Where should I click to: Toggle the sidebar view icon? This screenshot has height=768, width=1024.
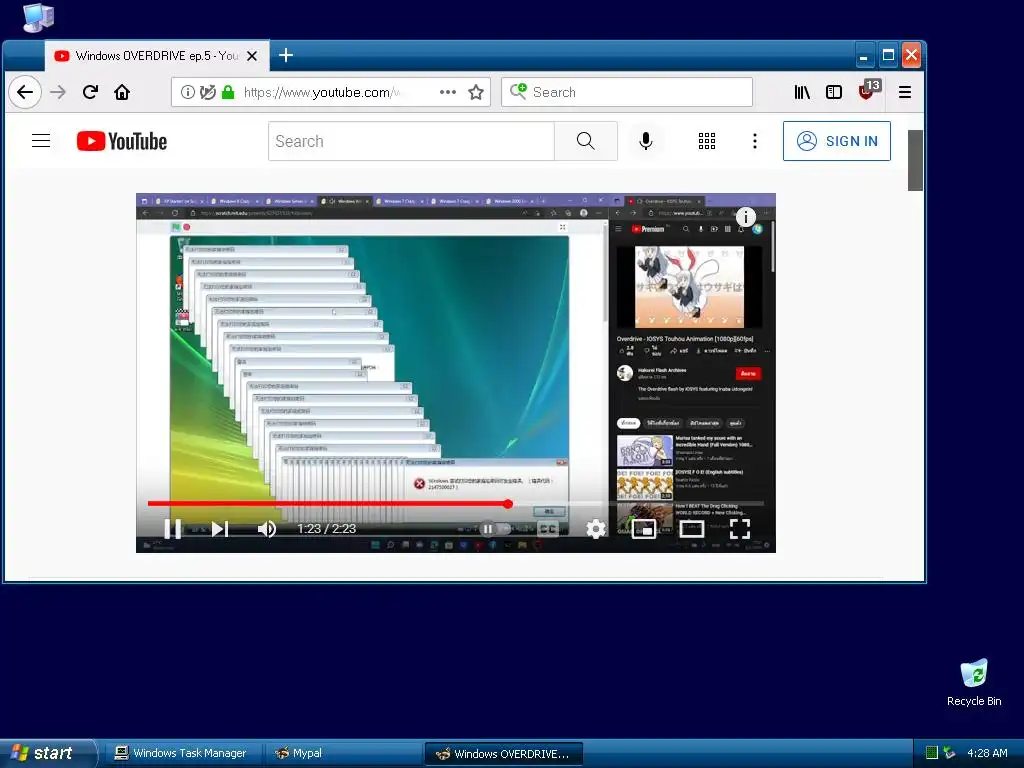834,92
